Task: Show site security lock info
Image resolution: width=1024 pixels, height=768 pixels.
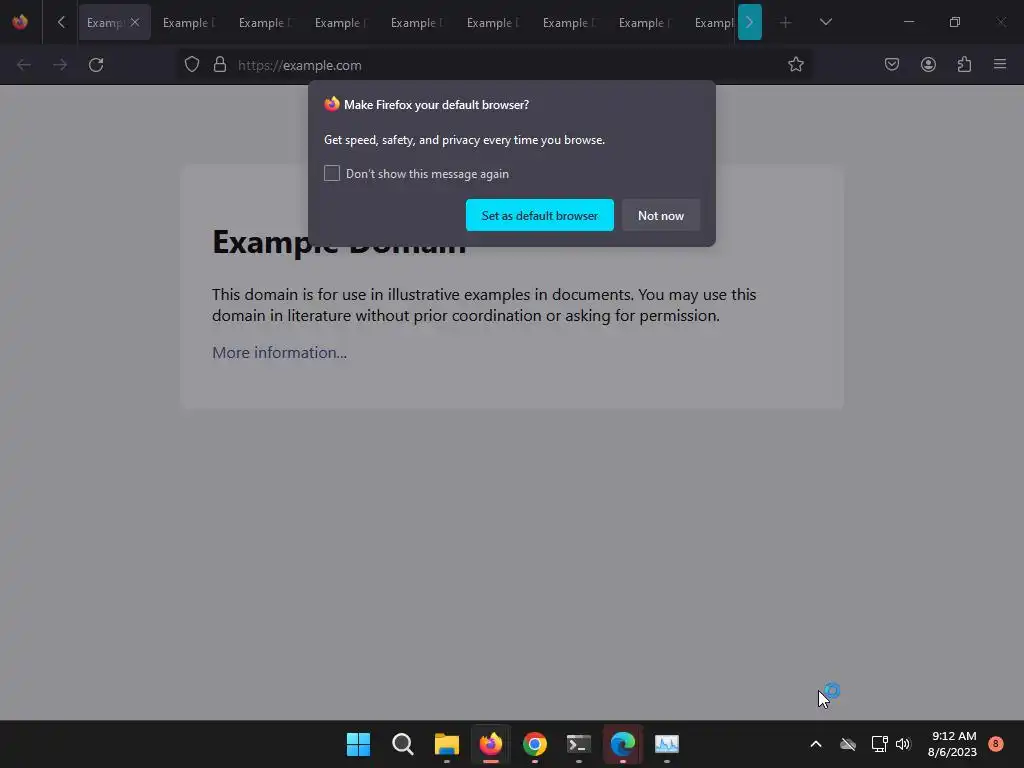Action: 220,65
